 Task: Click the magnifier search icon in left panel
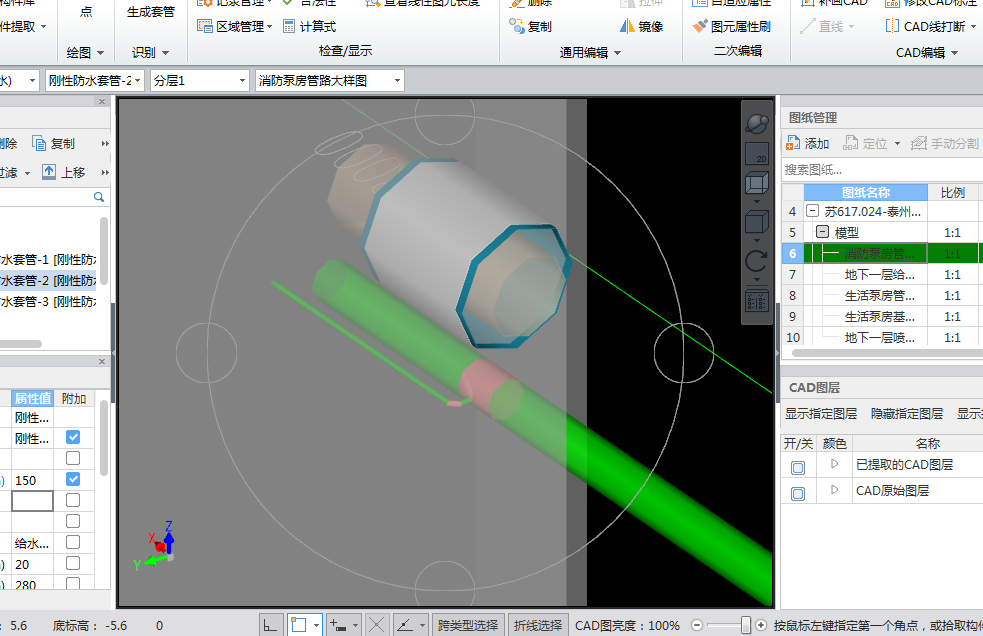pos(98,197)
